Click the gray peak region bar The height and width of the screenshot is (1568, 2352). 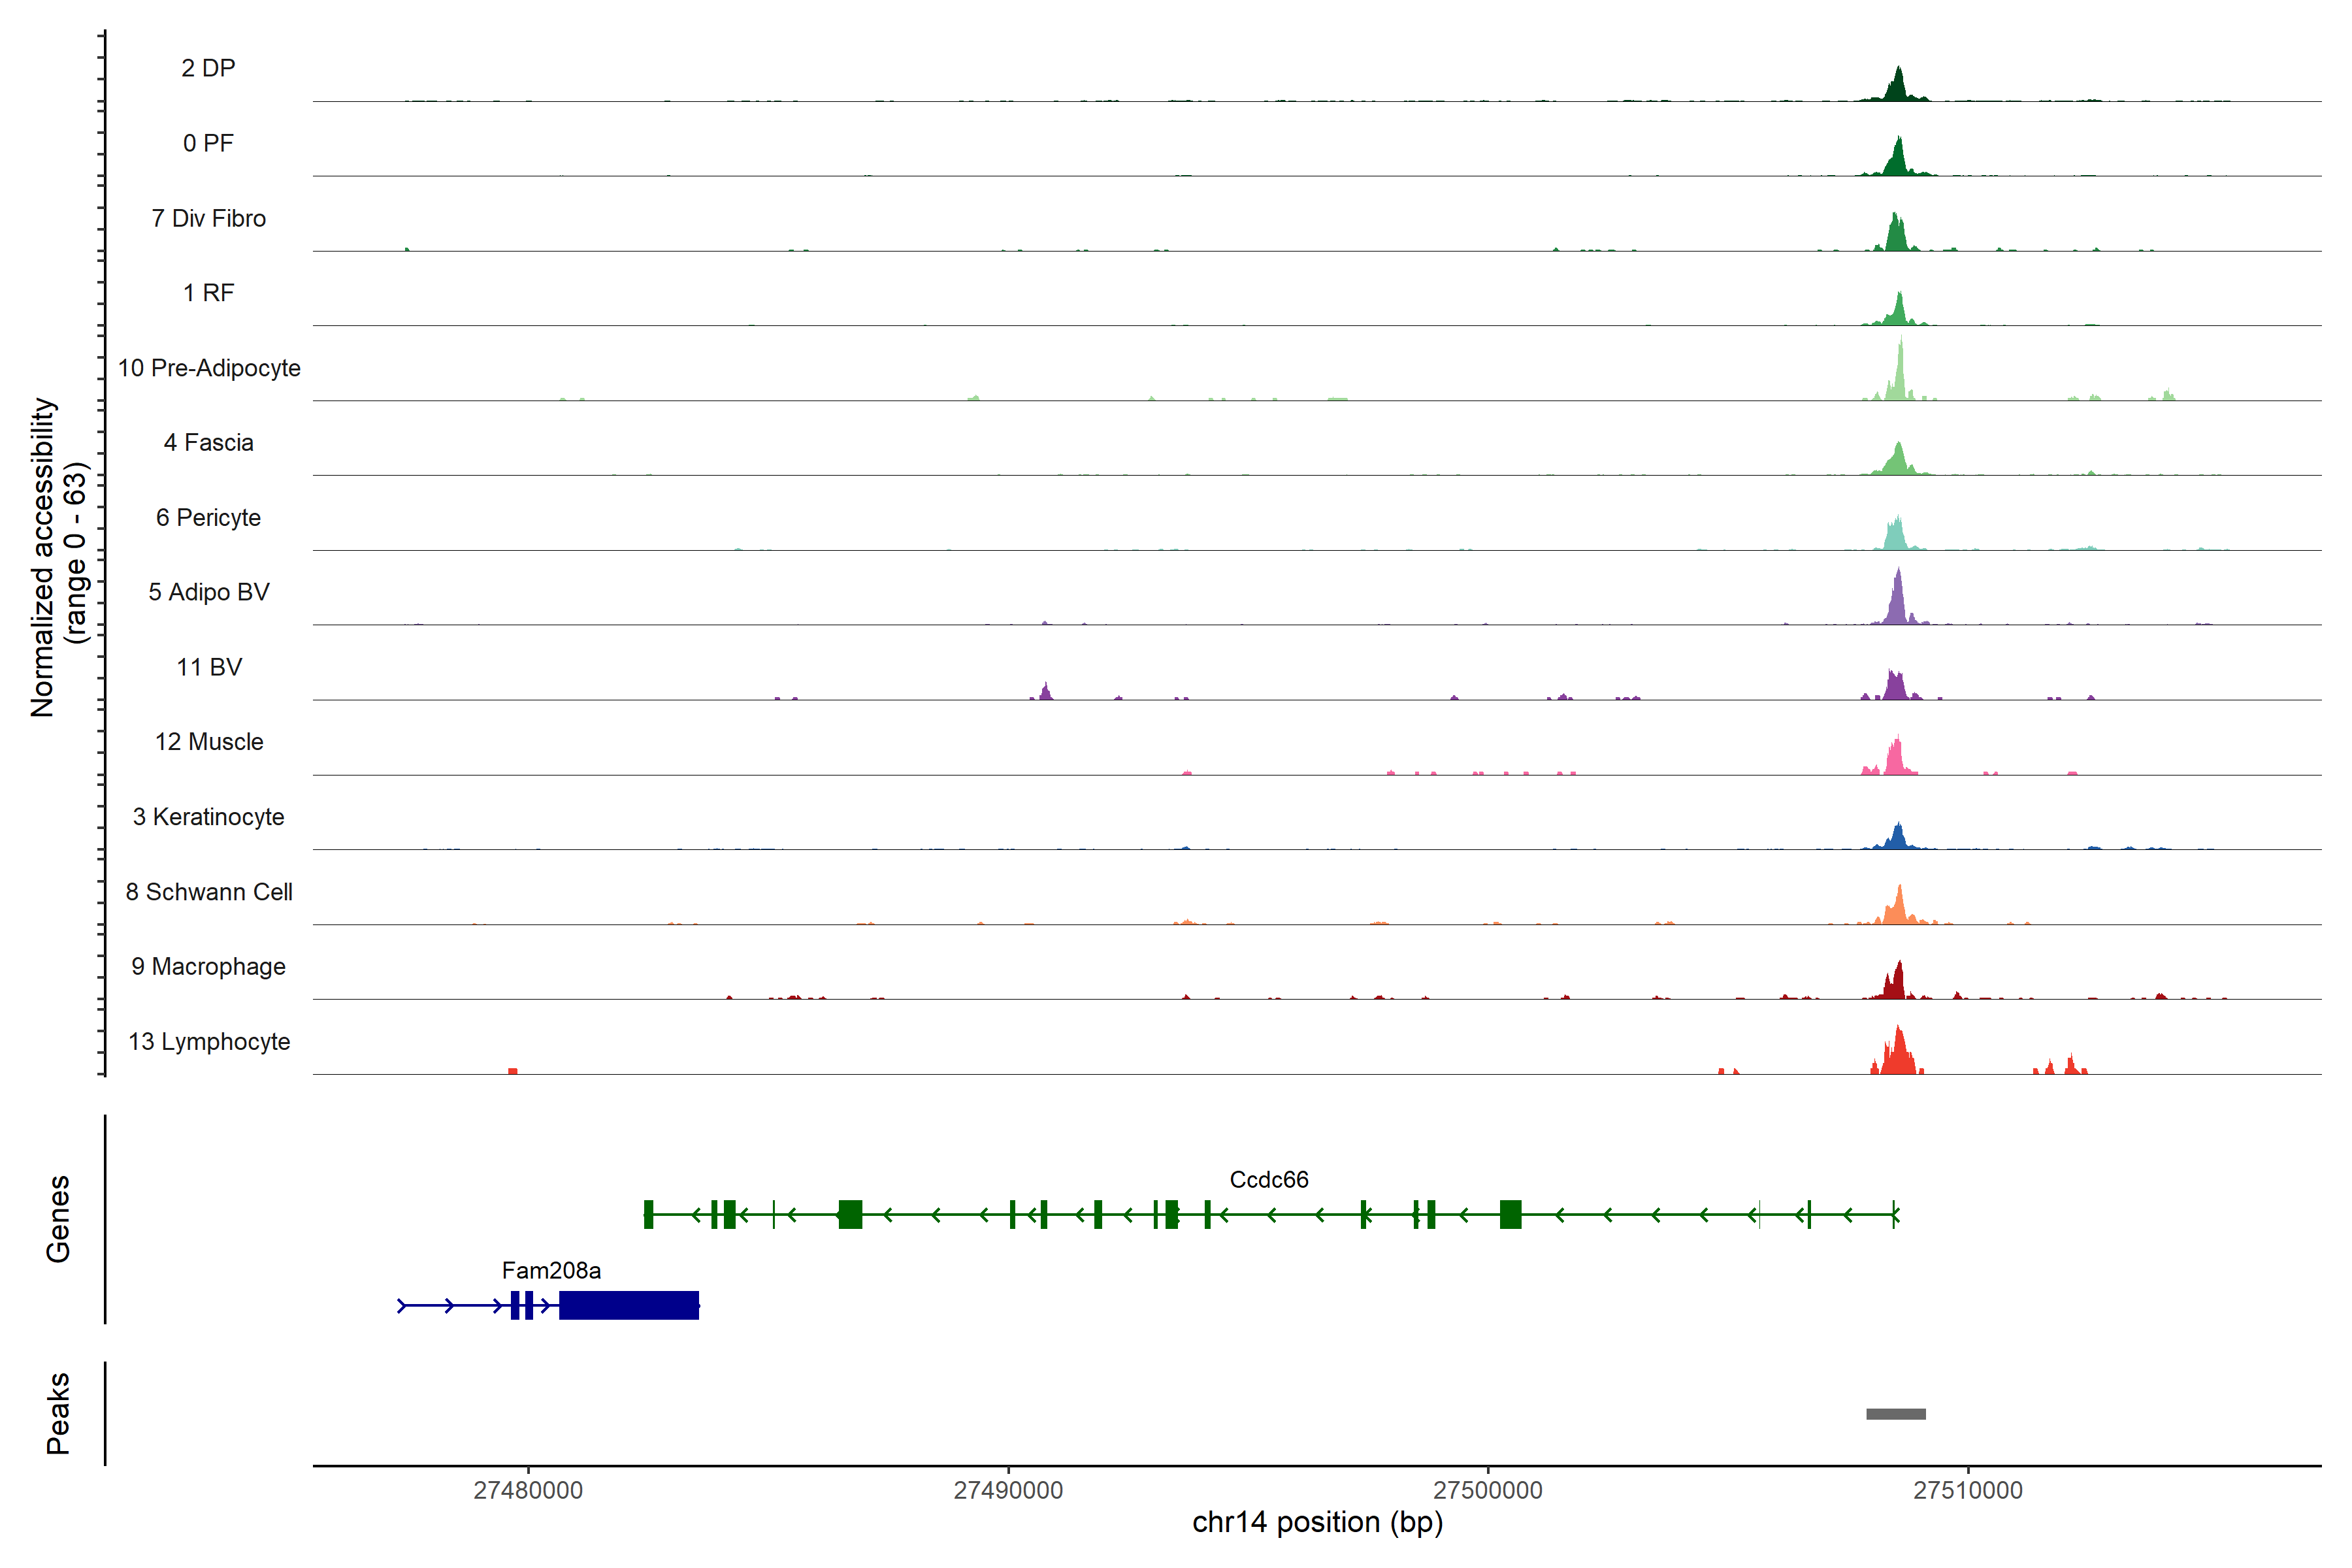1895,1413
